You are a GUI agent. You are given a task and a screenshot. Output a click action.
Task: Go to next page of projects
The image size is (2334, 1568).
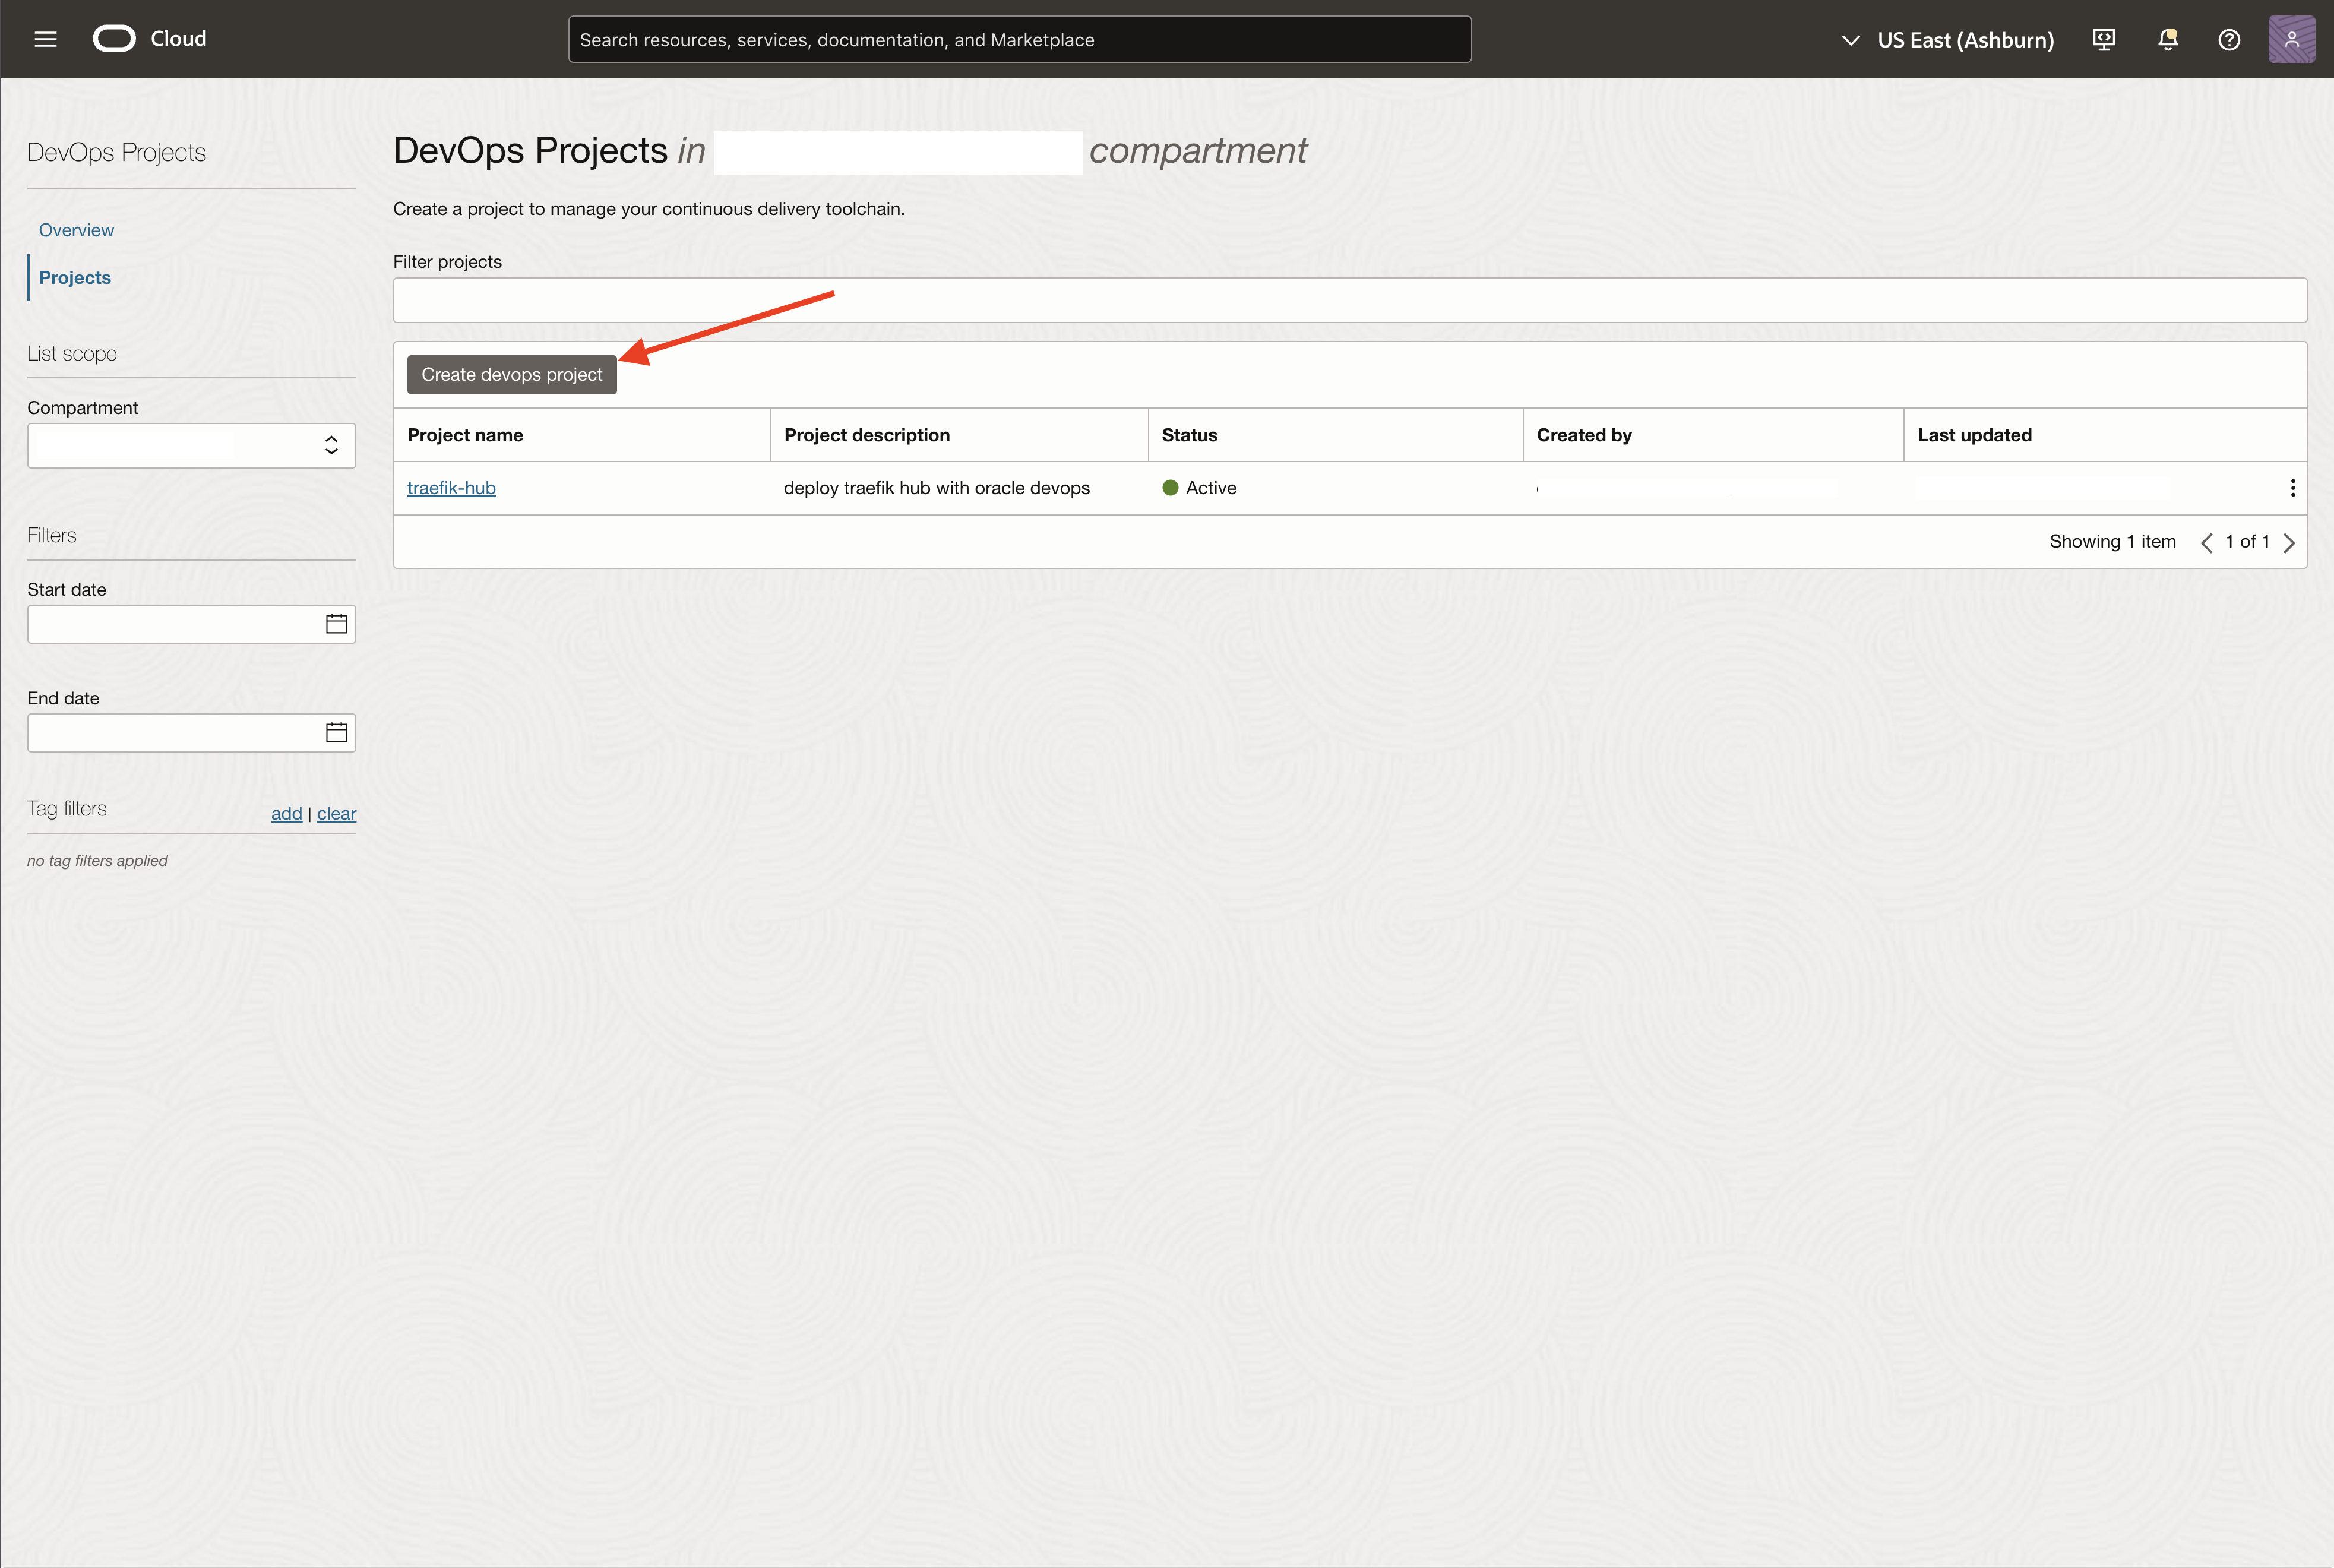[x=2289, y=543]
